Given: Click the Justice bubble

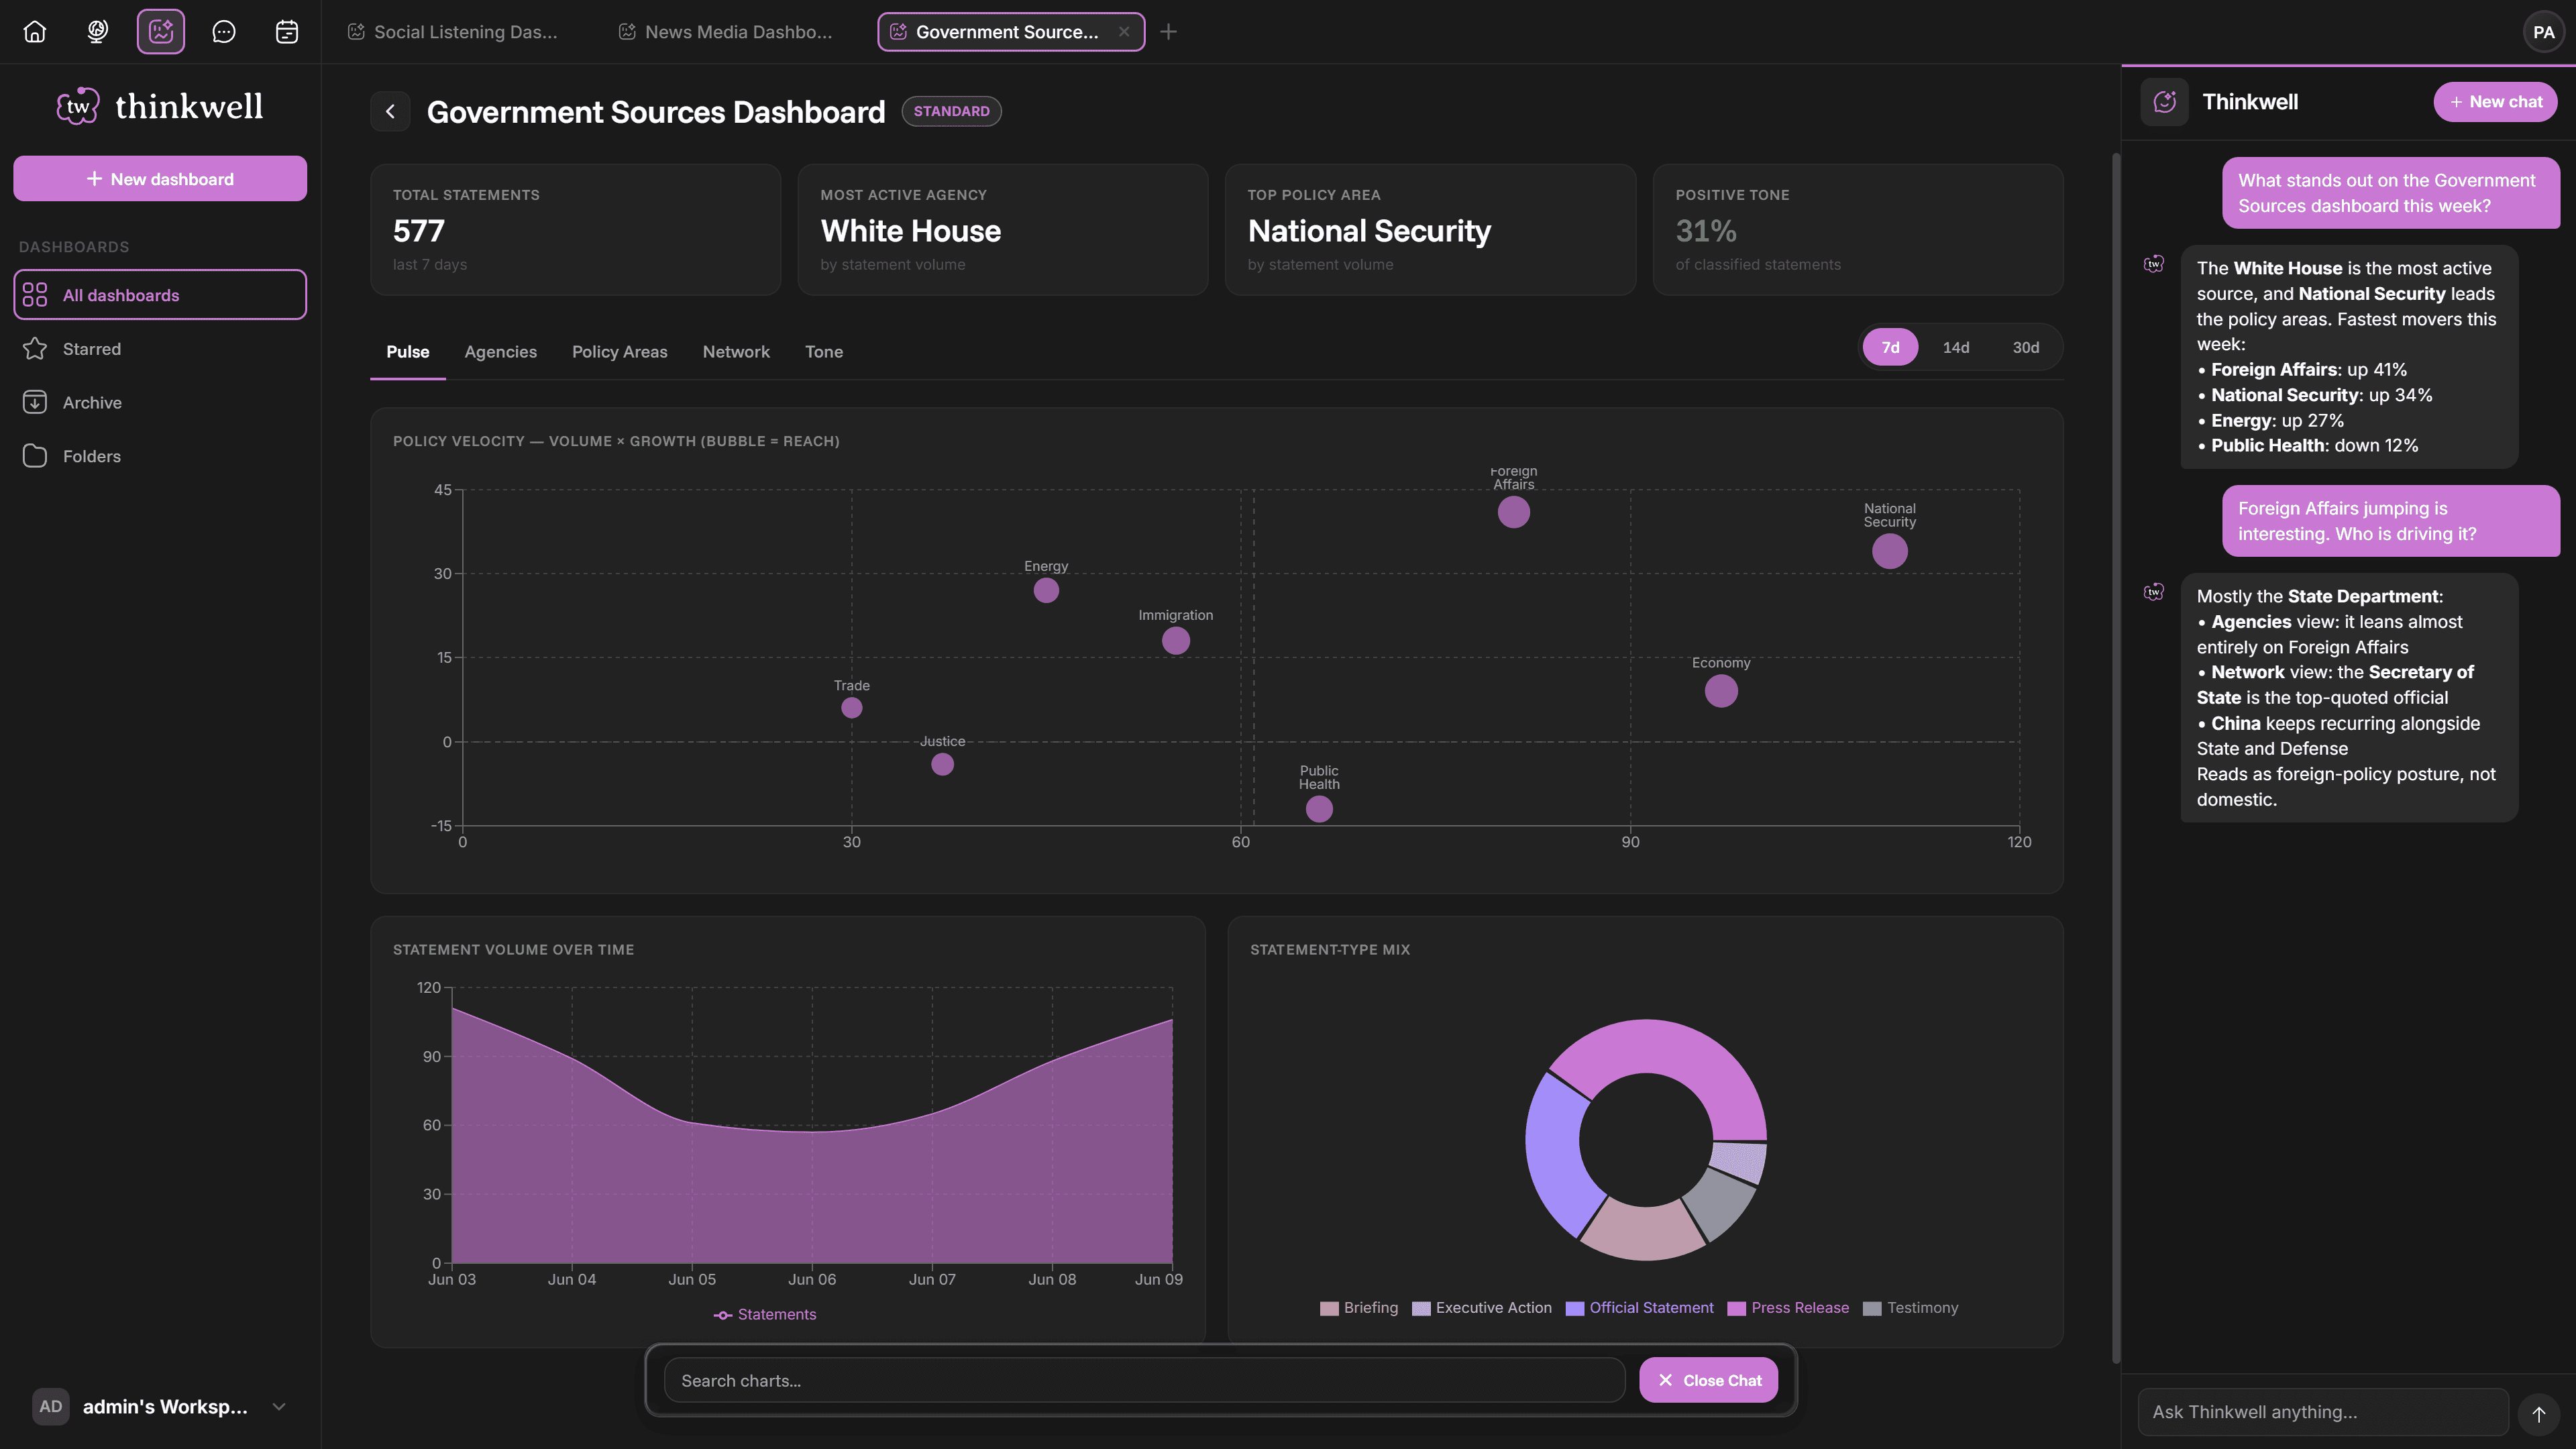Looking at the screenshot, I should pos(942,765).
